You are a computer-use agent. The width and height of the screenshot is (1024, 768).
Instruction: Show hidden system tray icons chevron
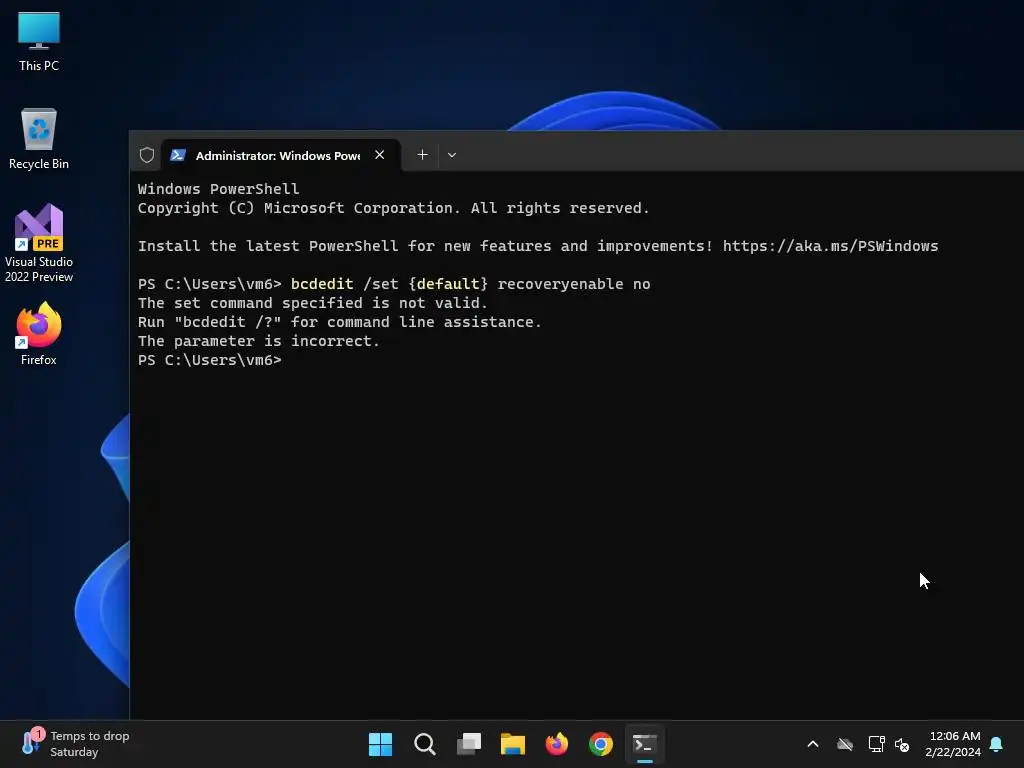point(813,744)
